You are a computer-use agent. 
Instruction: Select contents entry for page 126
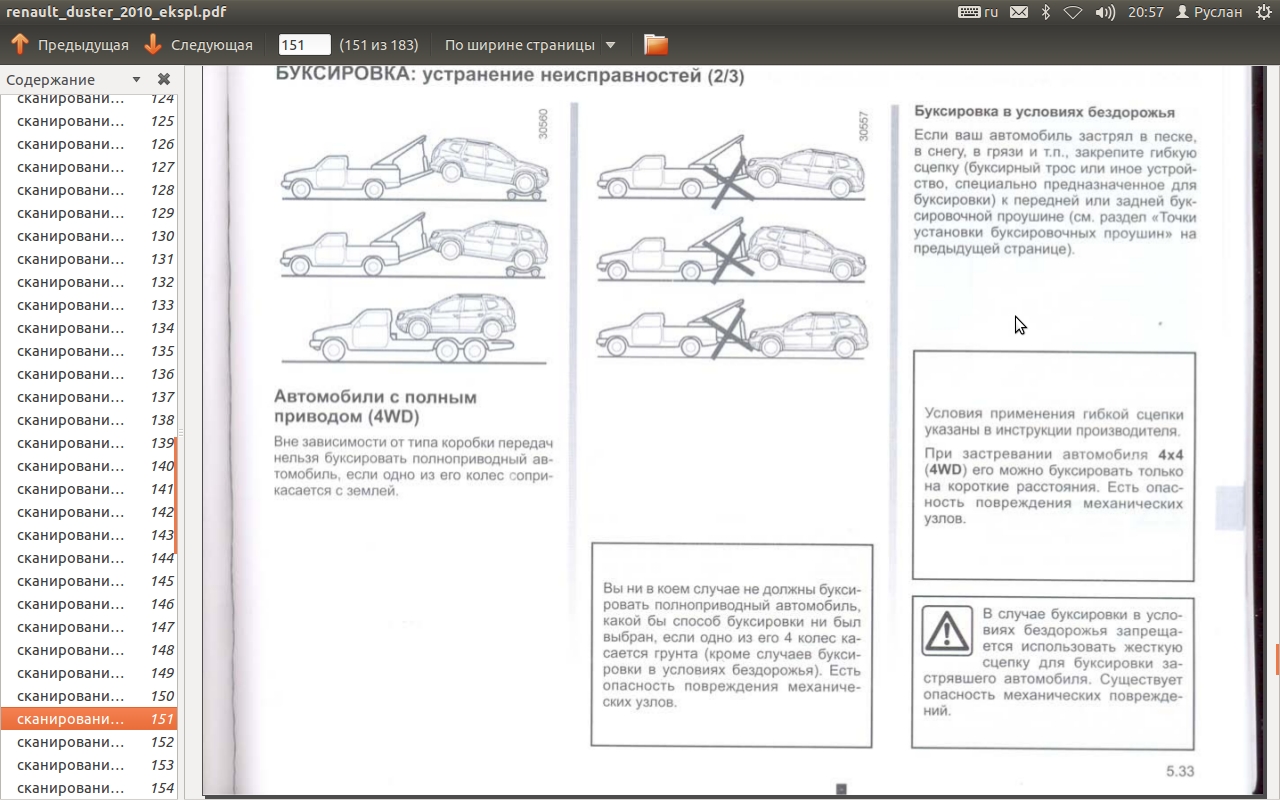click(x=88, y=144)
